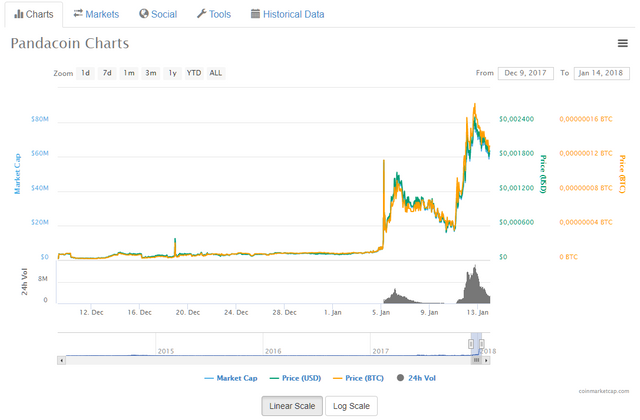Image resolution: width=640 pixels, height=420 pixels.
Task: Click the 2015 label in the navigator
Action: tap(166, 351)
